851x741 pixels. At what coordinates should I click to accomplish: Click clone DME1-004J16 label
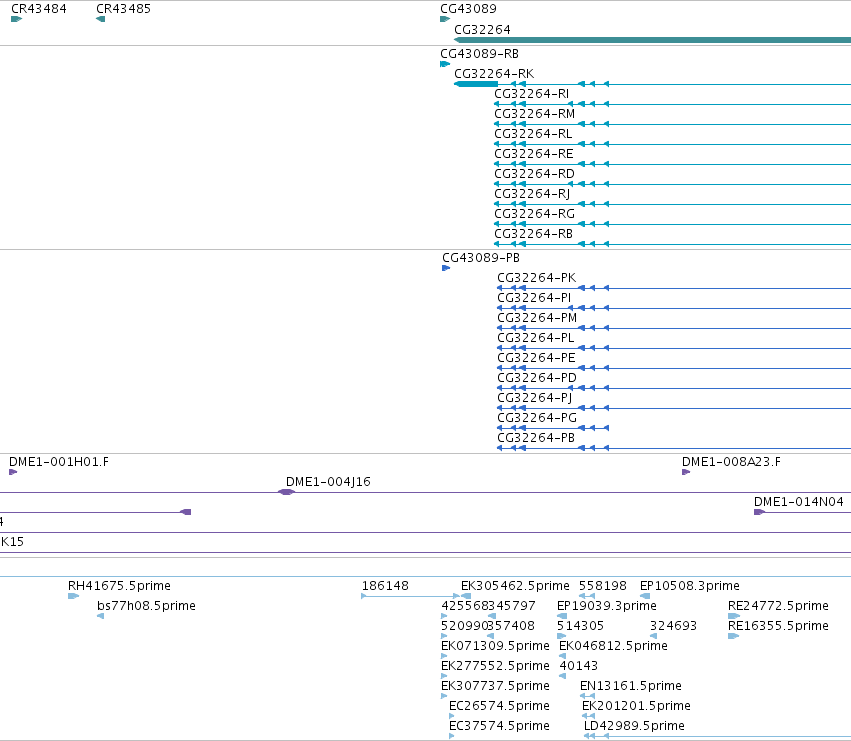pyautogui.click(x=328, y=482)
